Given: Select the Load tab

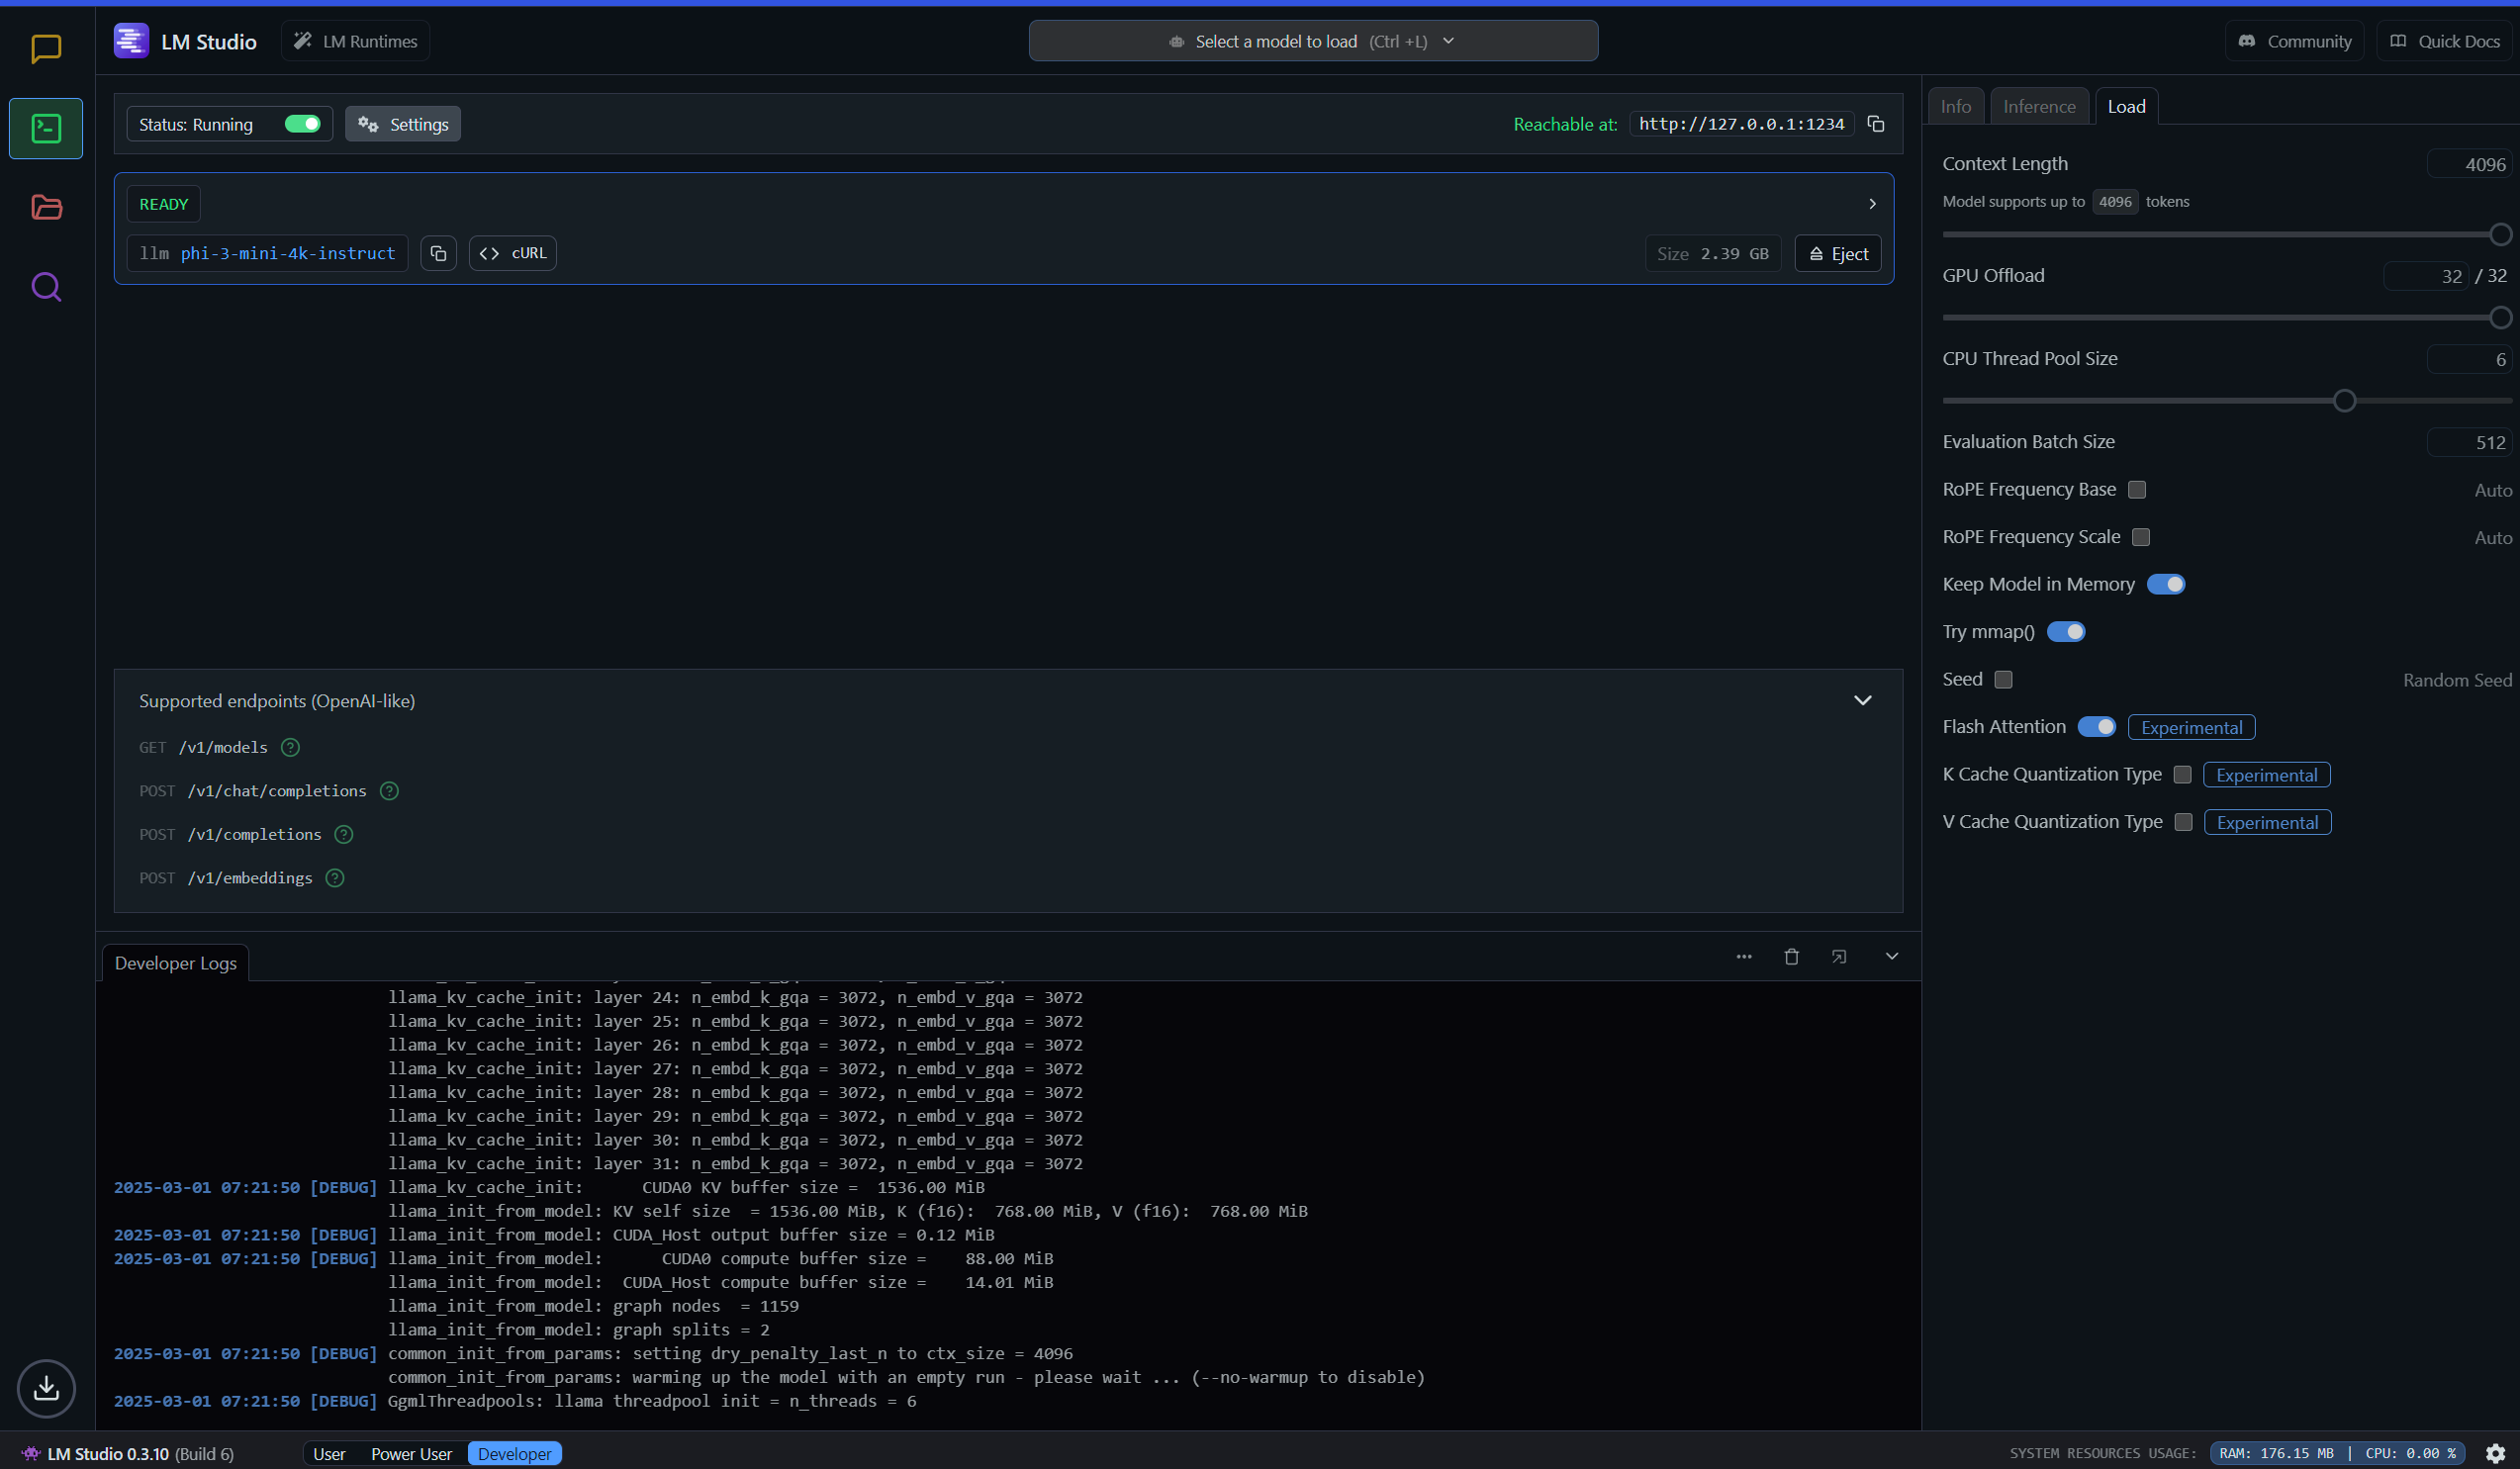Looking at the screenshot, I should 2126,106.
